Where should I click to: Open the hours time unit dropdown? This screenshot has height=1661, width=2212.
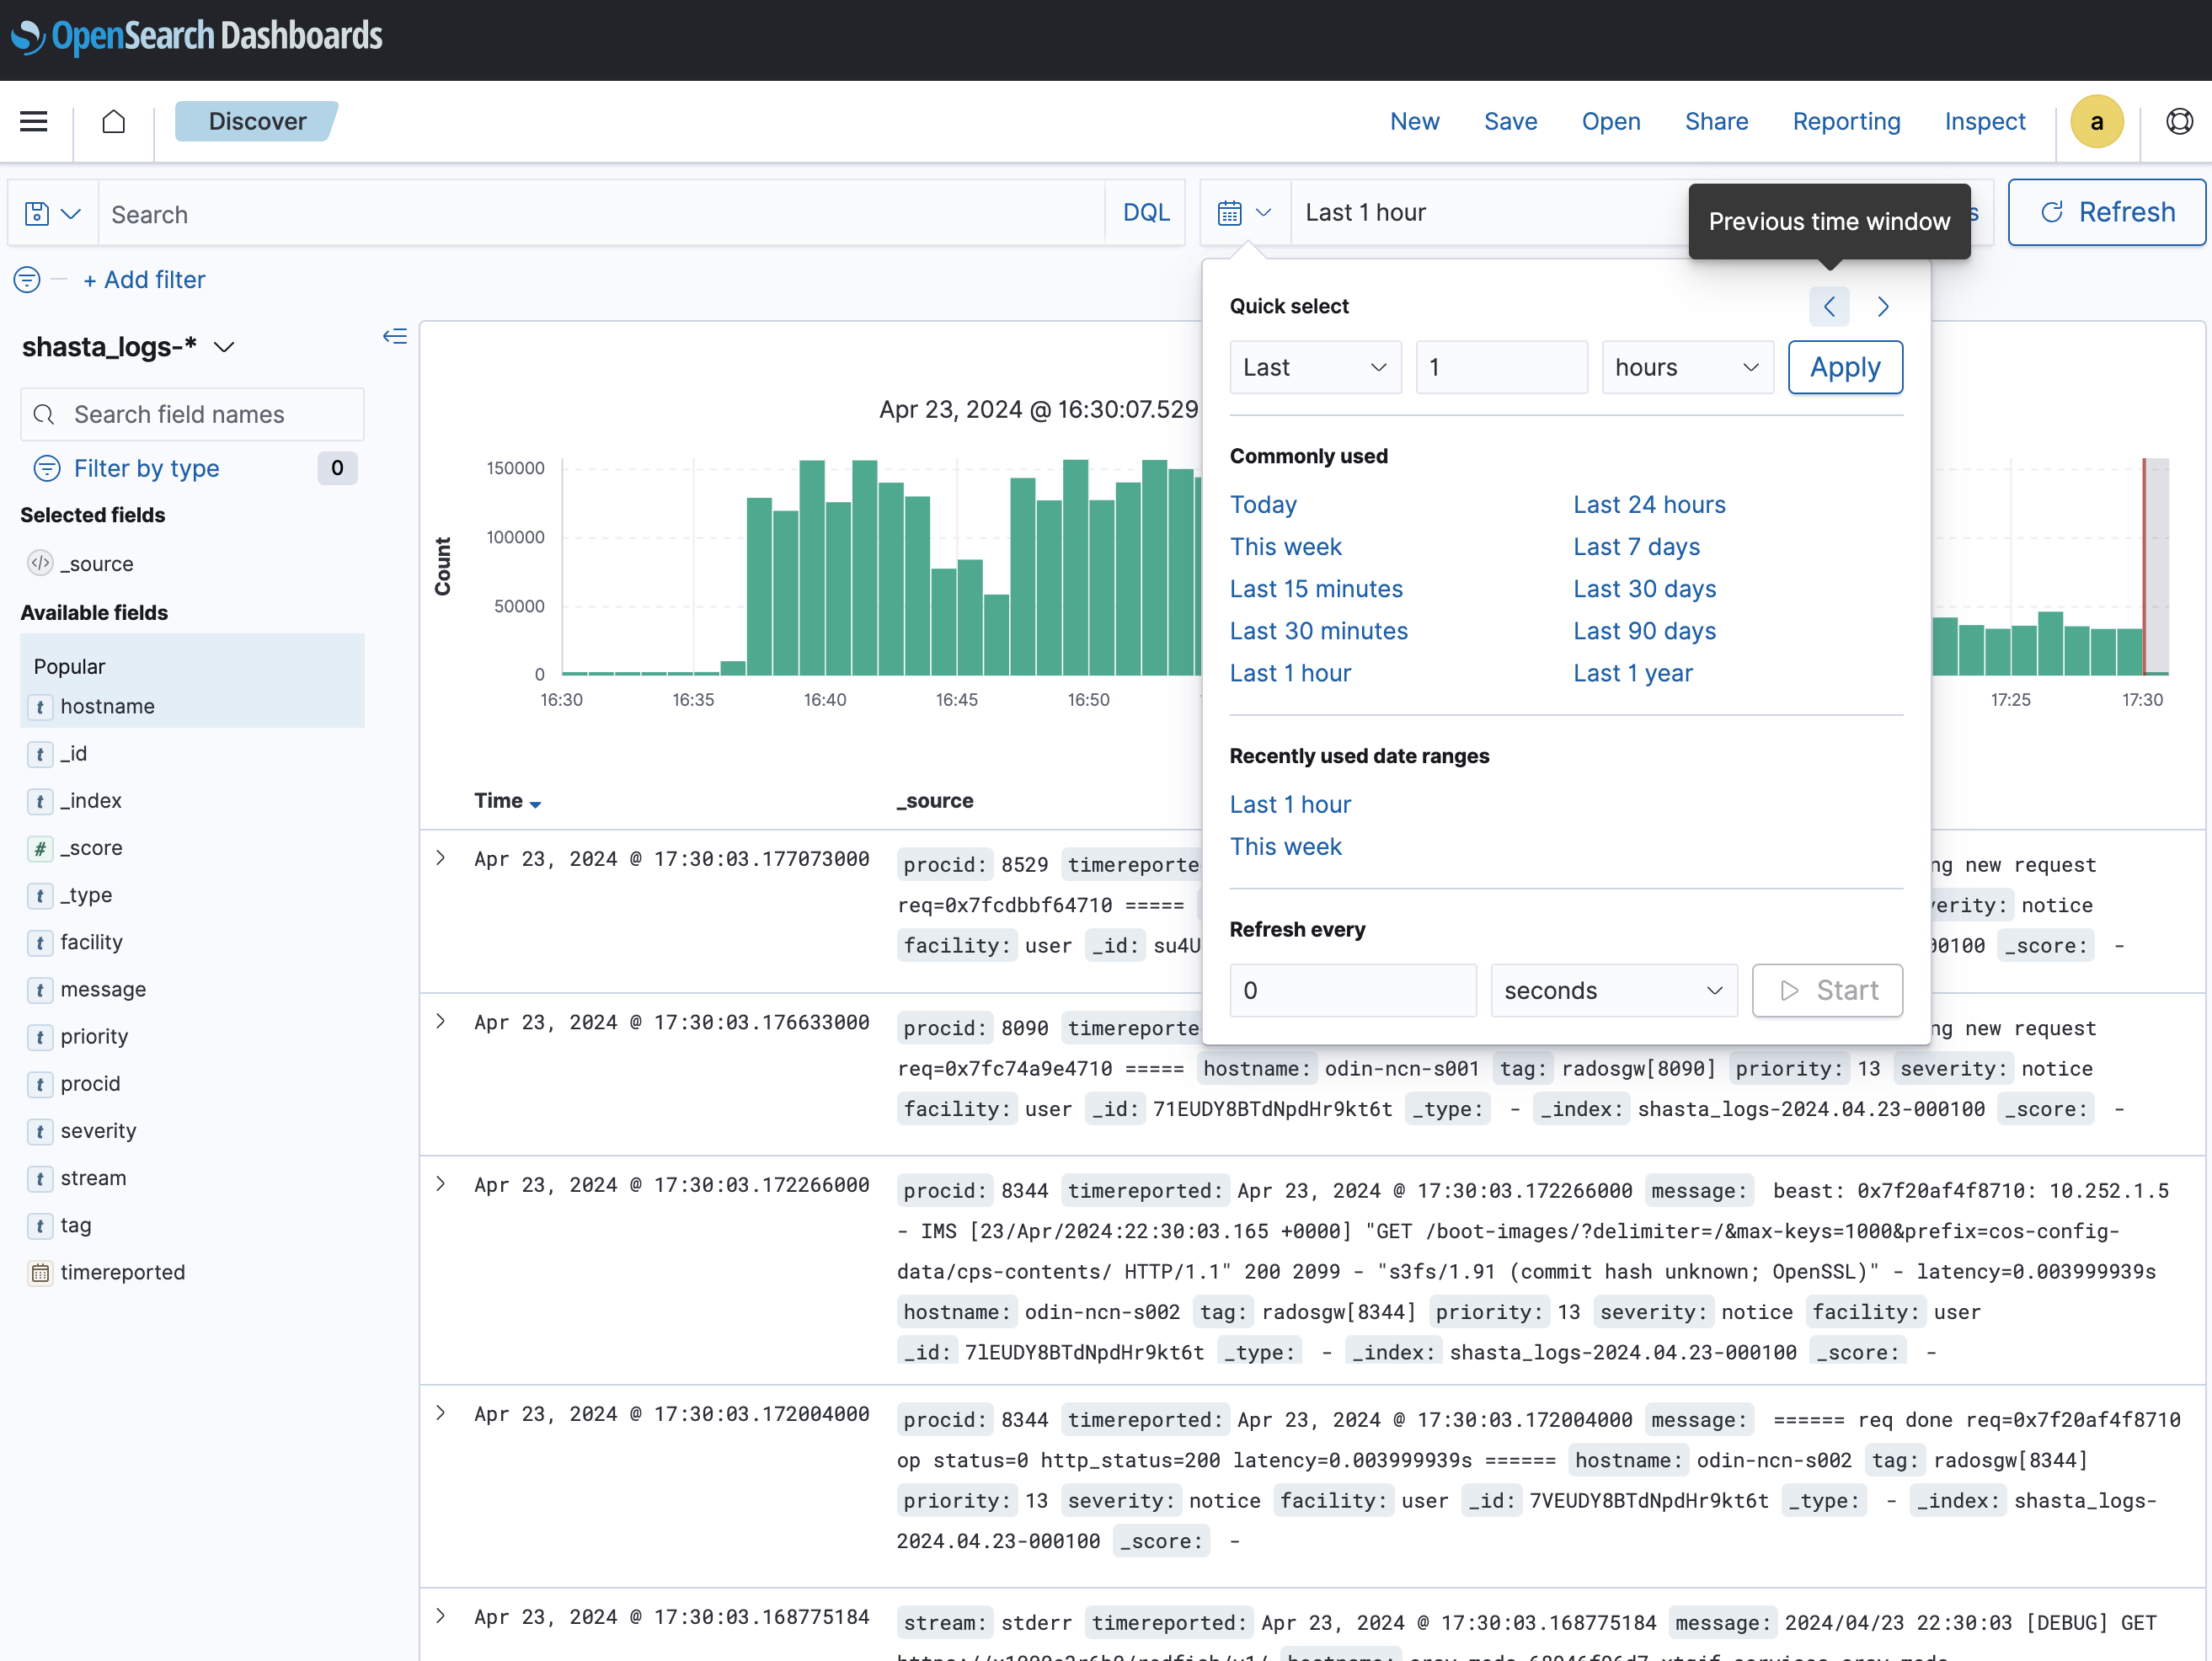tap(1686, 367)
